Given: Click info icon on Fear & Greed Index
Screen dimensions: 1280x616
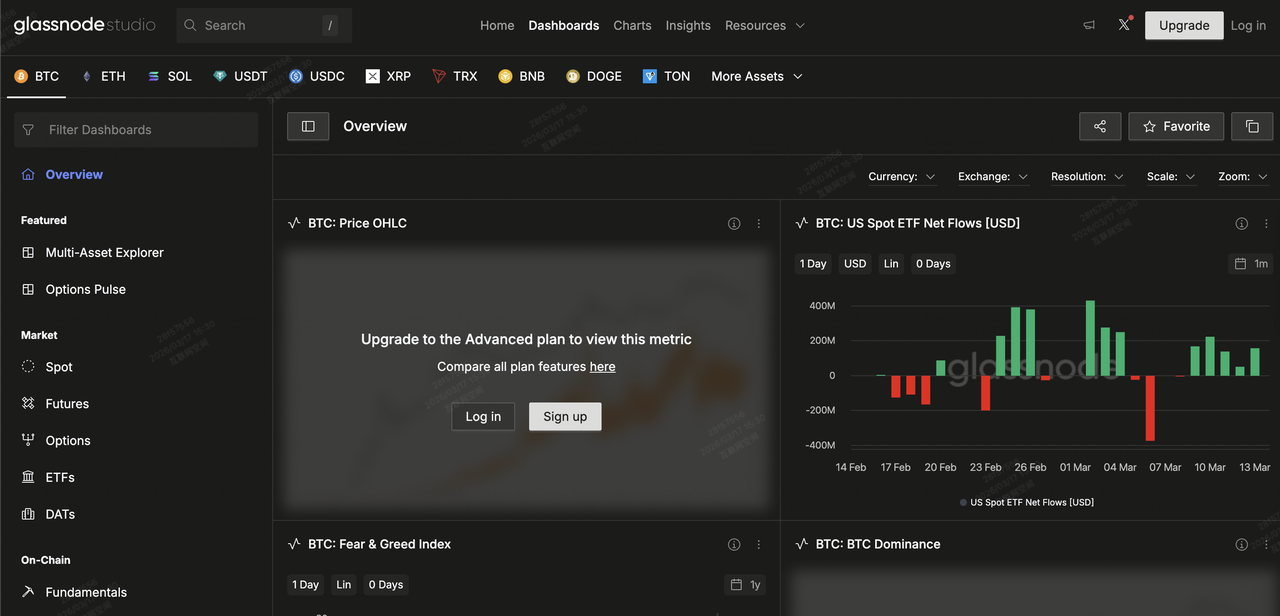Looking at the screenshot, I should (x=734, y=545).
